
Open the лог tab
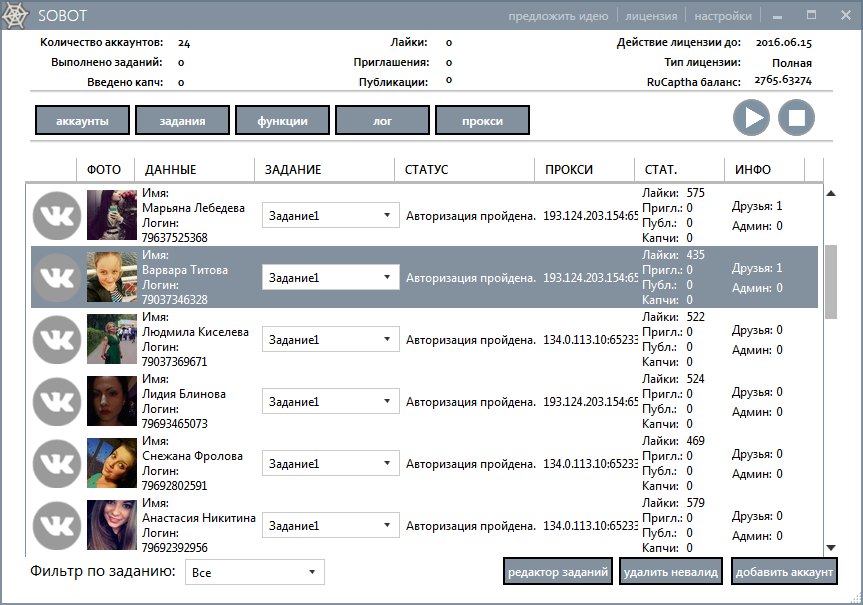(x=382, y=121)
